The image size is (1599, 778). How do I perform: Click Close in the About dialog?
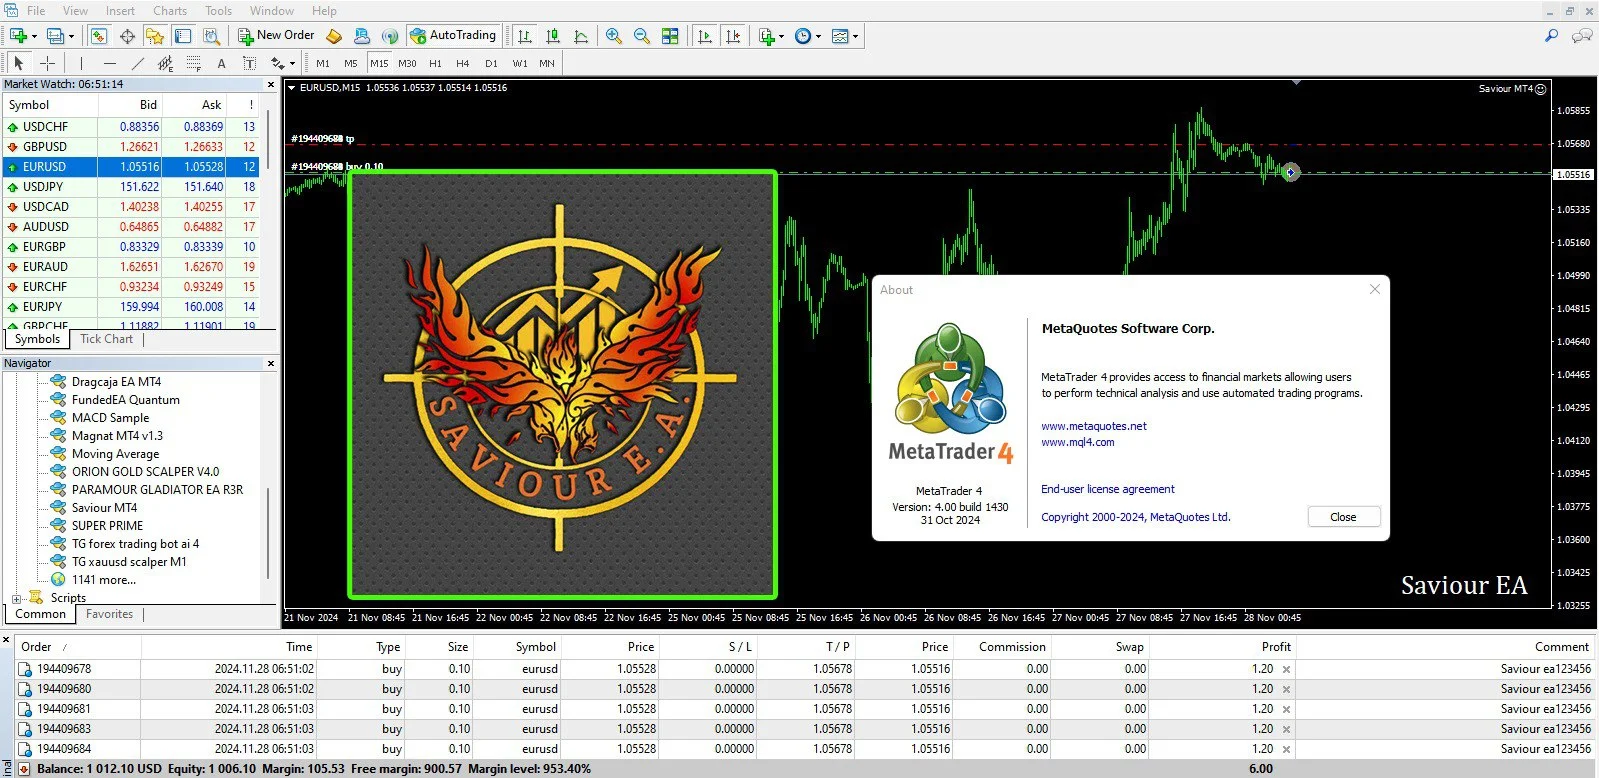[1343, 517]
